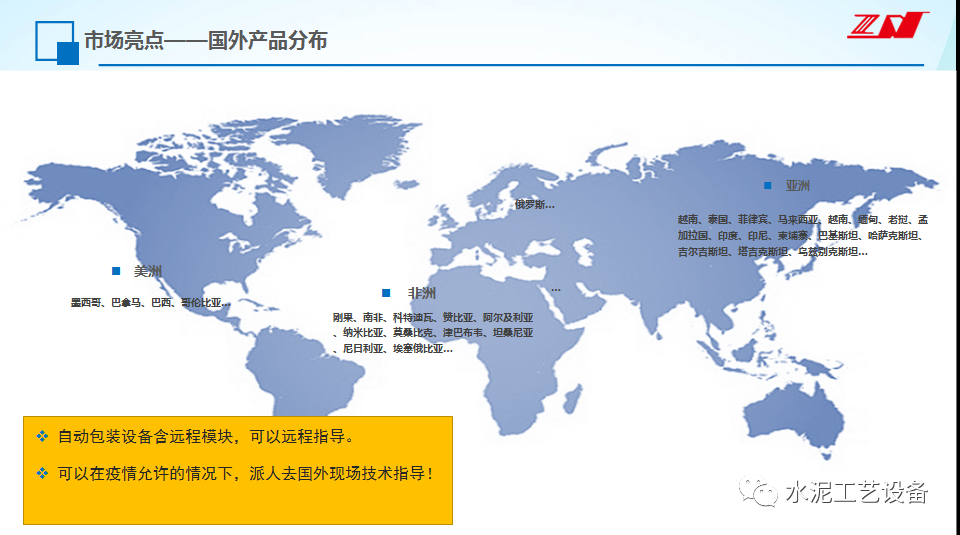Click the diamond bullet before 可以在疫情允许
The height and width of the screenshot is (535, 960).
coord(42,473)
